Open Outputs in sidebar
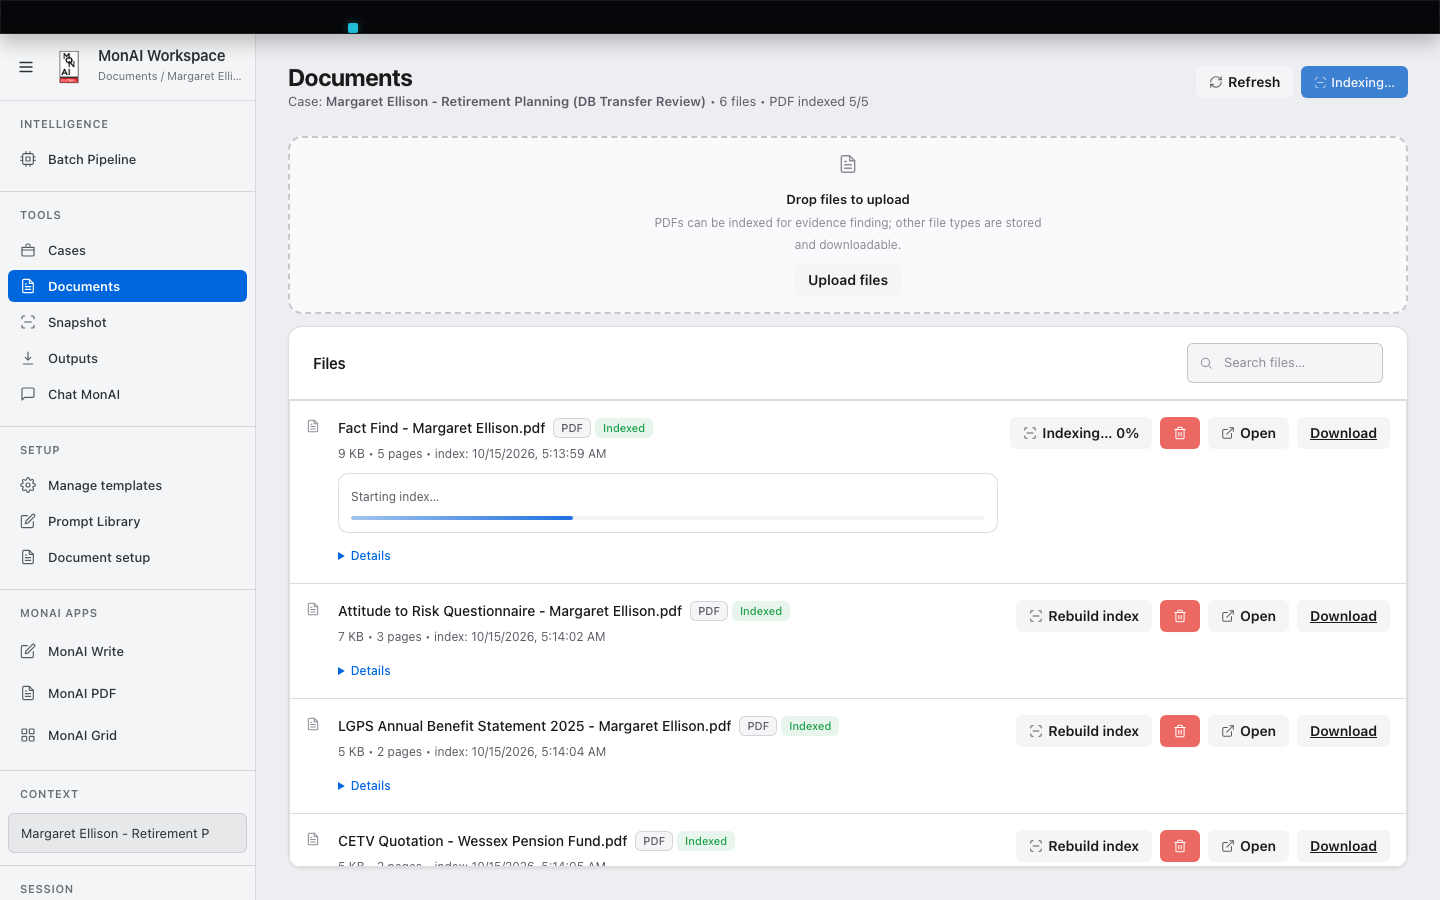 tap(127, 358)
